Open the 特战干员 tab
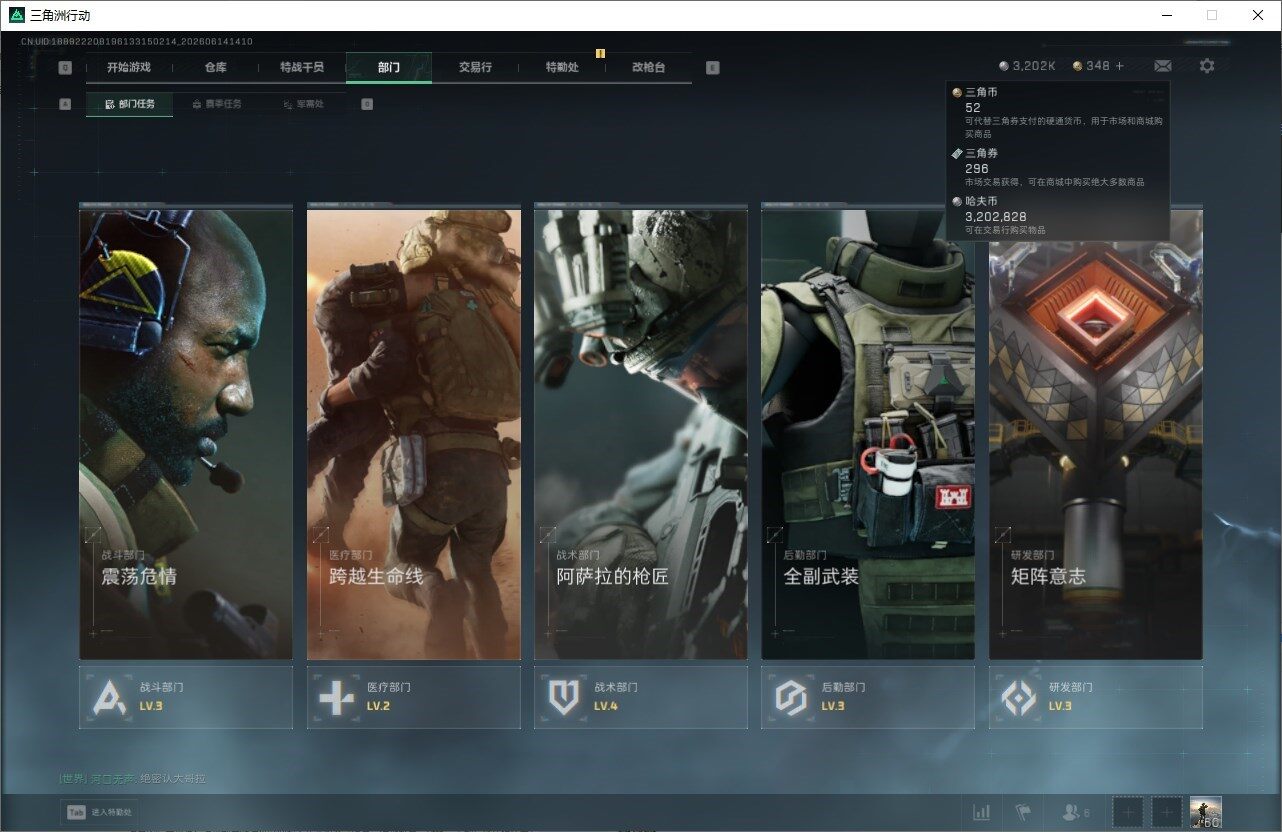1282x832 pixels. [x=302, y=67]
